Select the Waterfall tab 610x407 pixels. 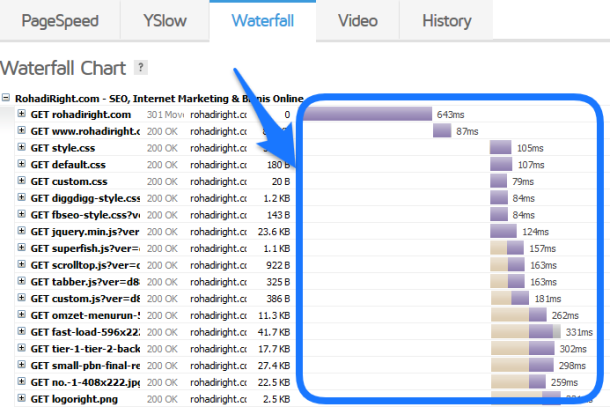pyautogui.click(x=263, y=21)
